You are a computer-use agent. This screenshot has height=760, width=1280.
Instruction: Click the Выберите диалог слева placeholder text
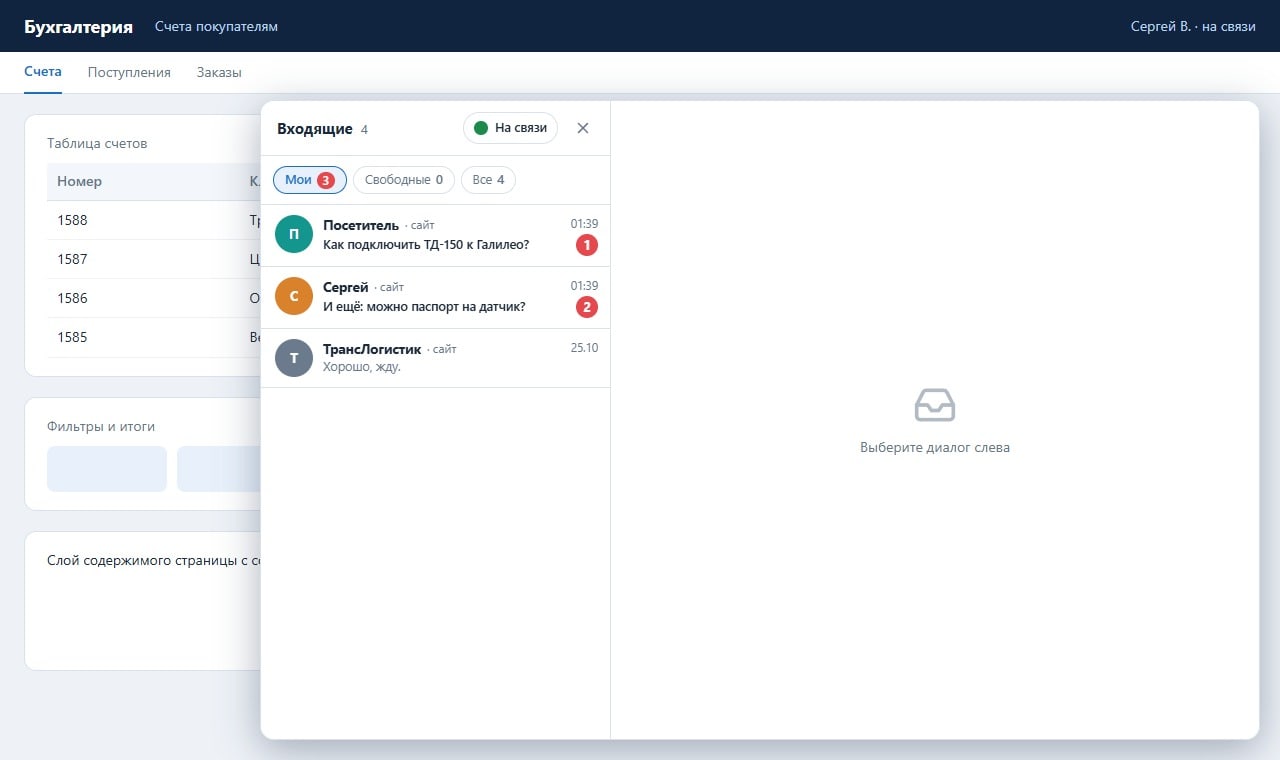tap(935, 448)
